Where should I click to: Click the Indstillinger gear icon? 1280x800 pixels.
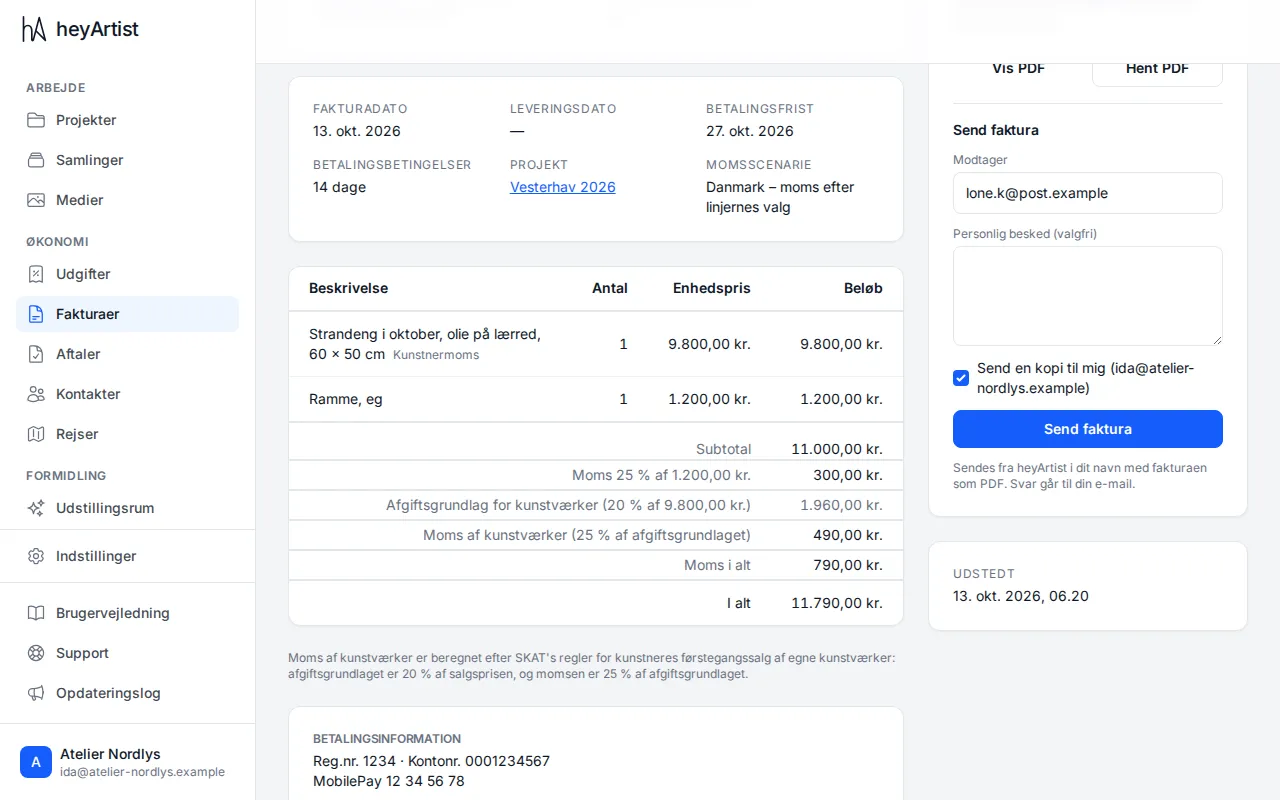36,556
